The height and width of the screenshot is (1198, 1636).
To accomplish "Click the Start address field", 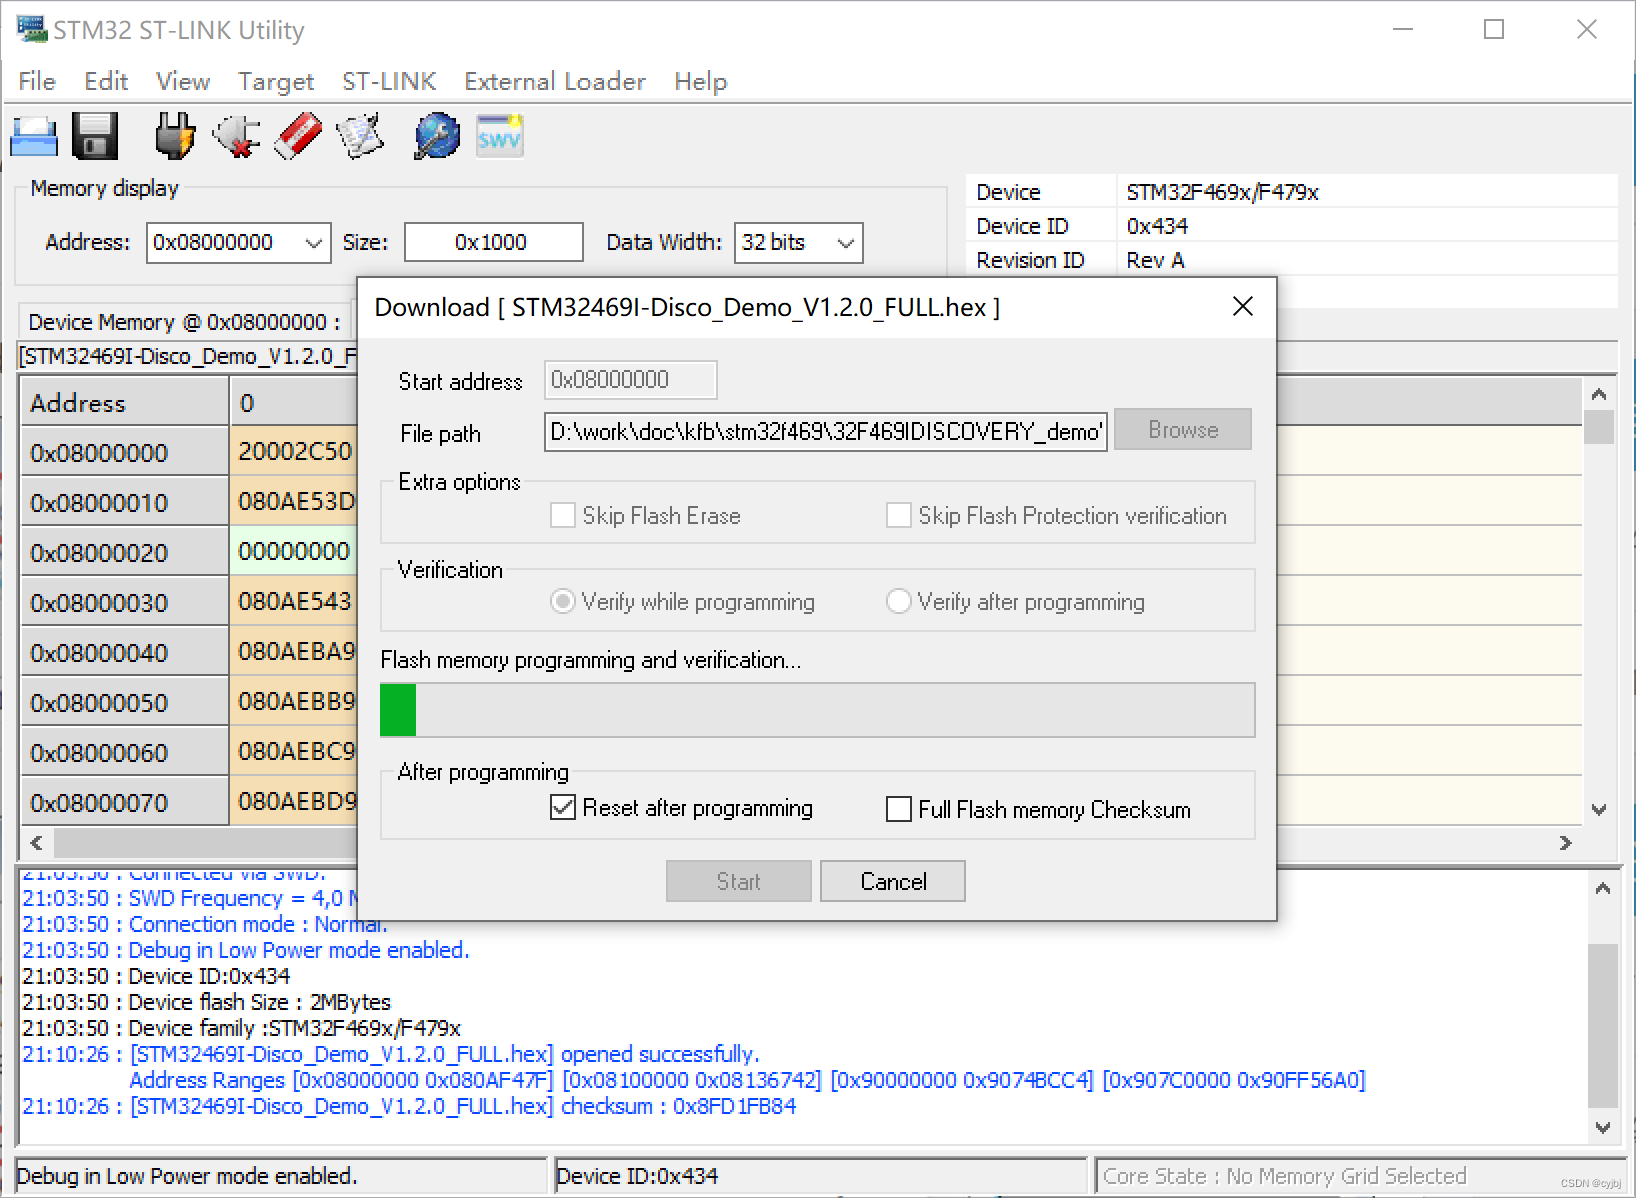I will tap(631, 380).
